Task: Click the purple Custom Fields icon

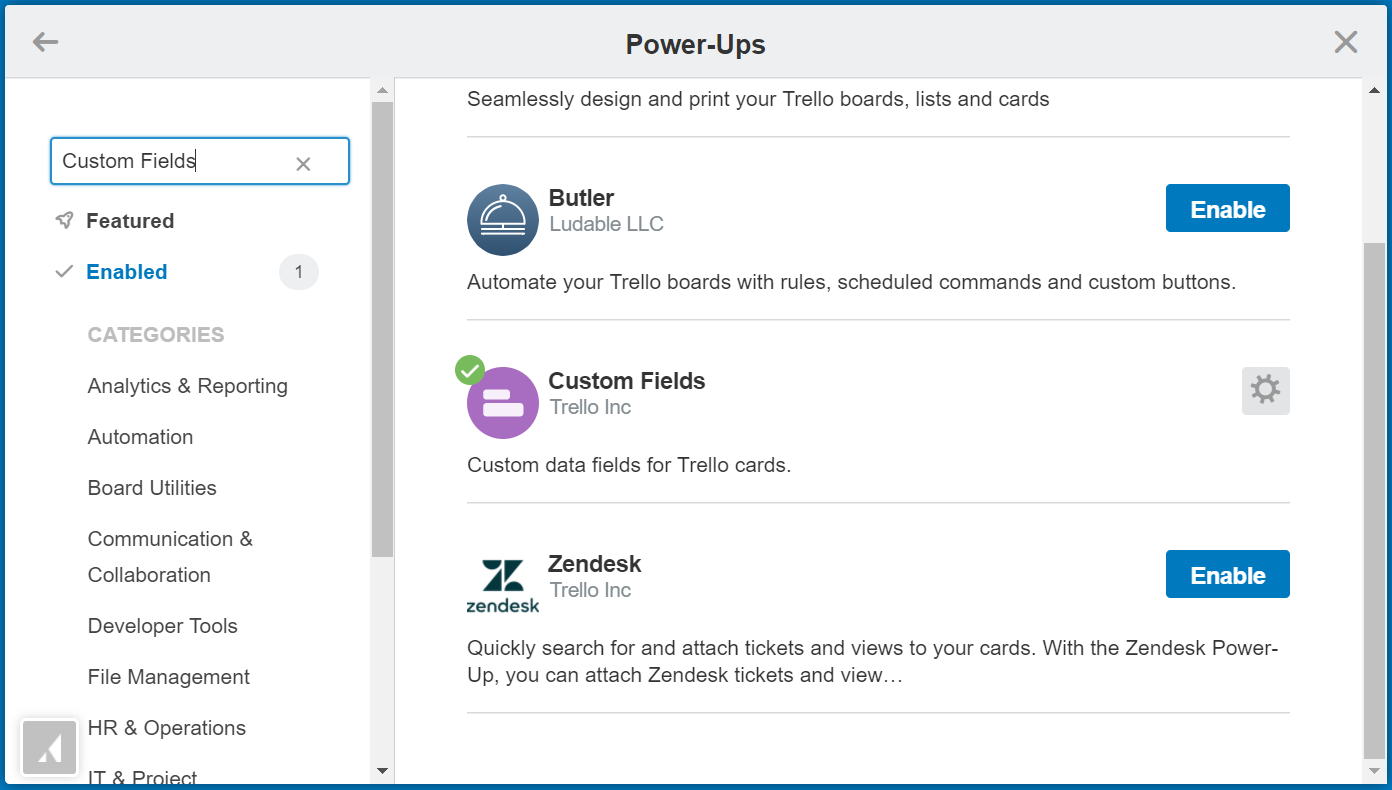Action: click(x=503, y=403)
